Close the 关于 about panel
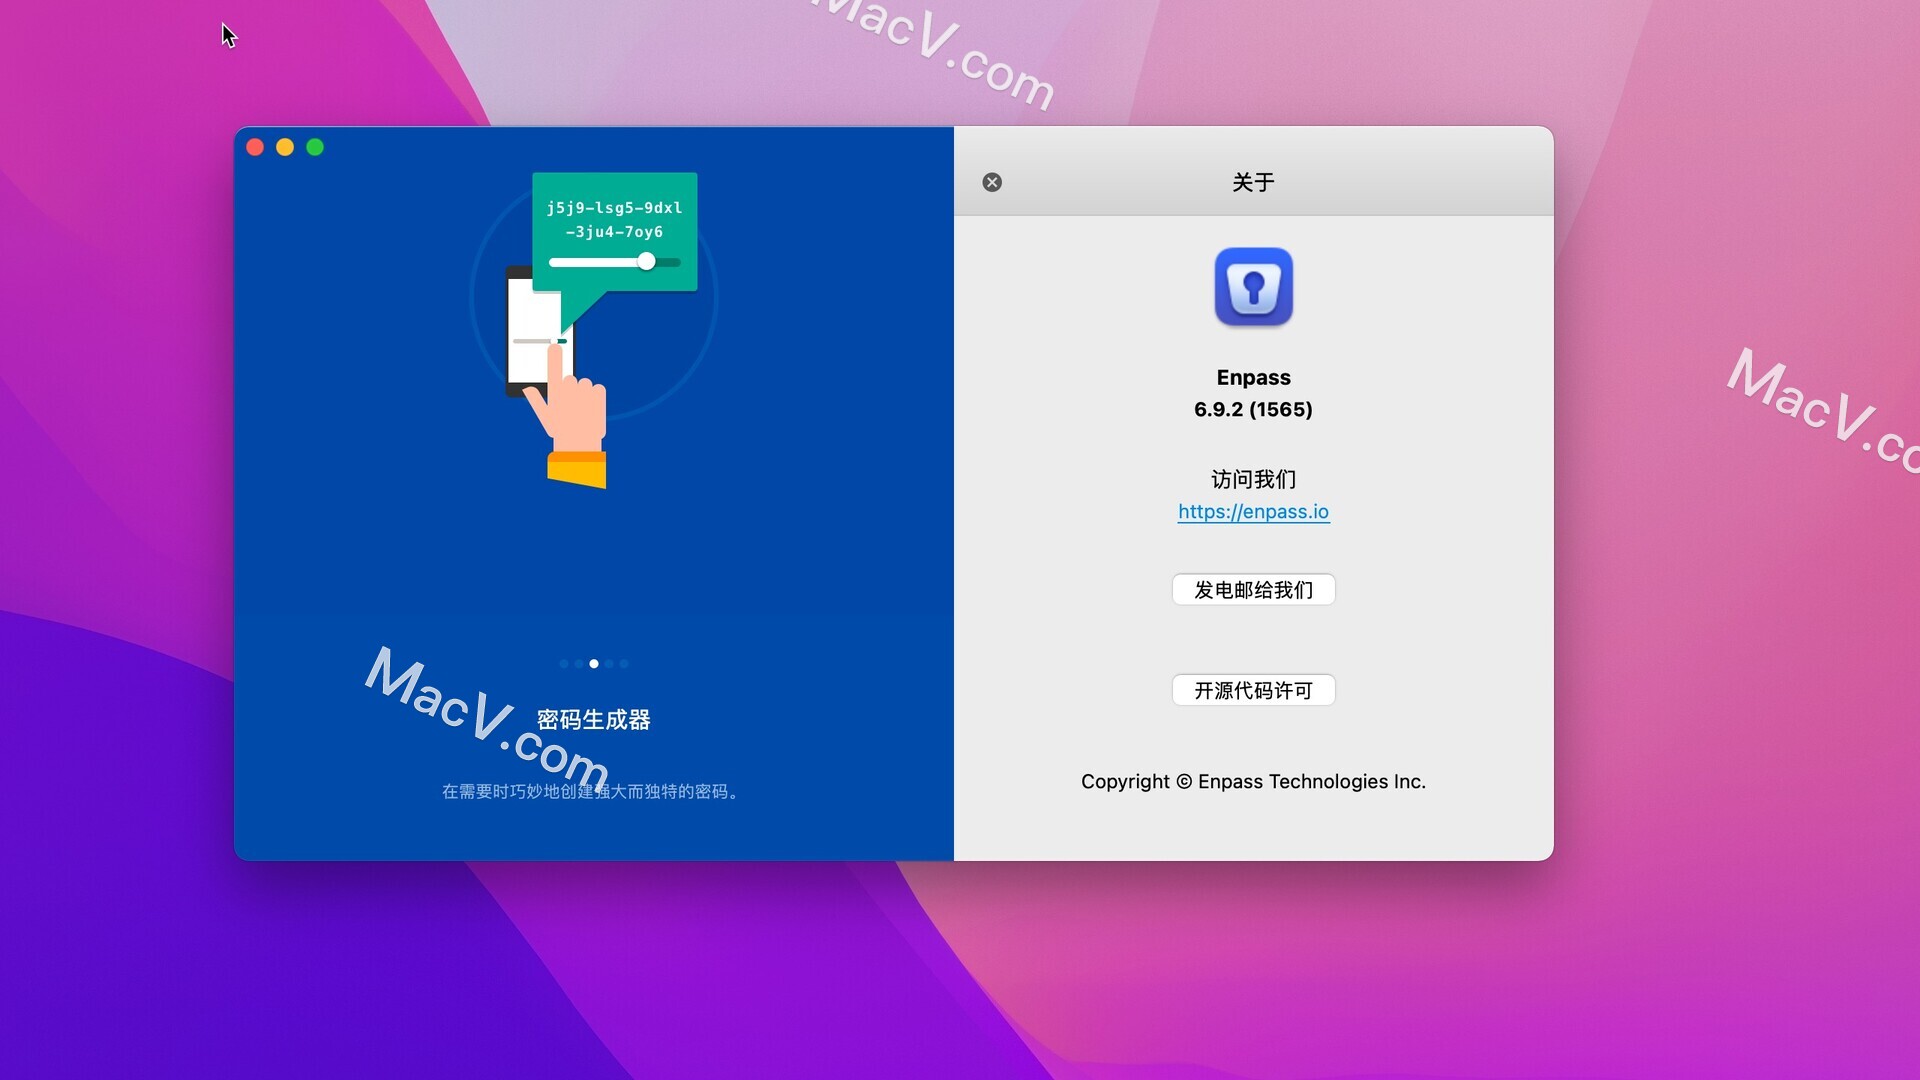 pos(992,182)
